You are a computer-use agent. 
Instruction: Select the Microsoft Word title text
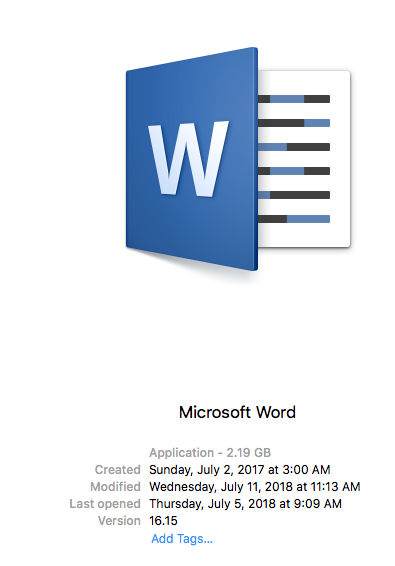coord(237,412)
